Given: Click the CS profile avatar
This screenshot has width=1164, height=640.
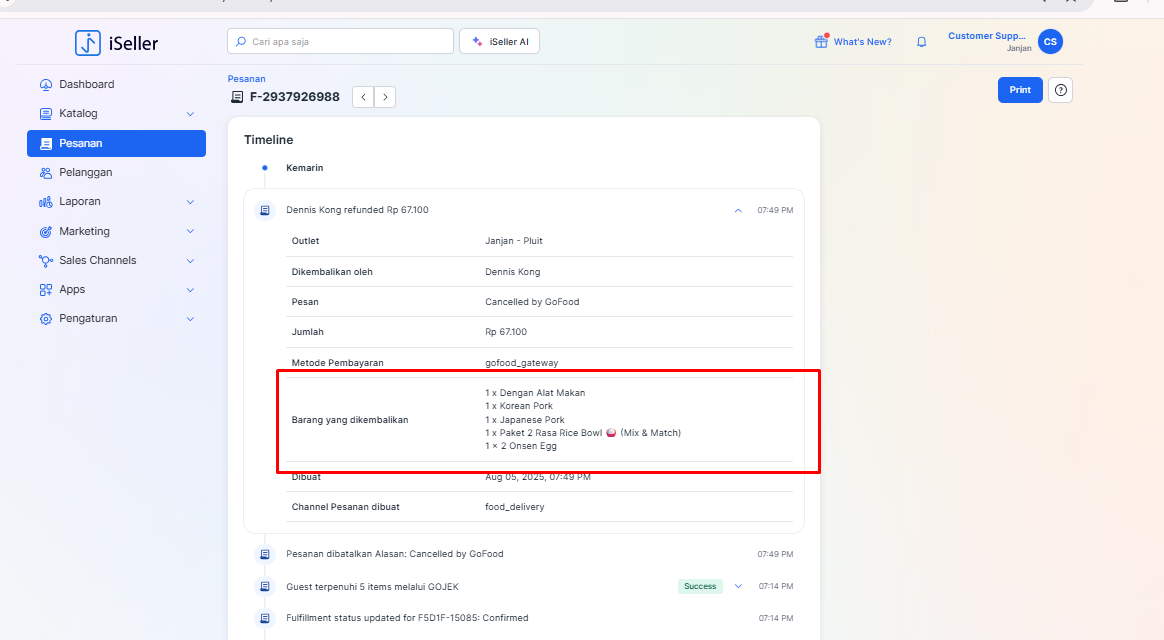Looking at the screenshot, I should click(1050, 41).
